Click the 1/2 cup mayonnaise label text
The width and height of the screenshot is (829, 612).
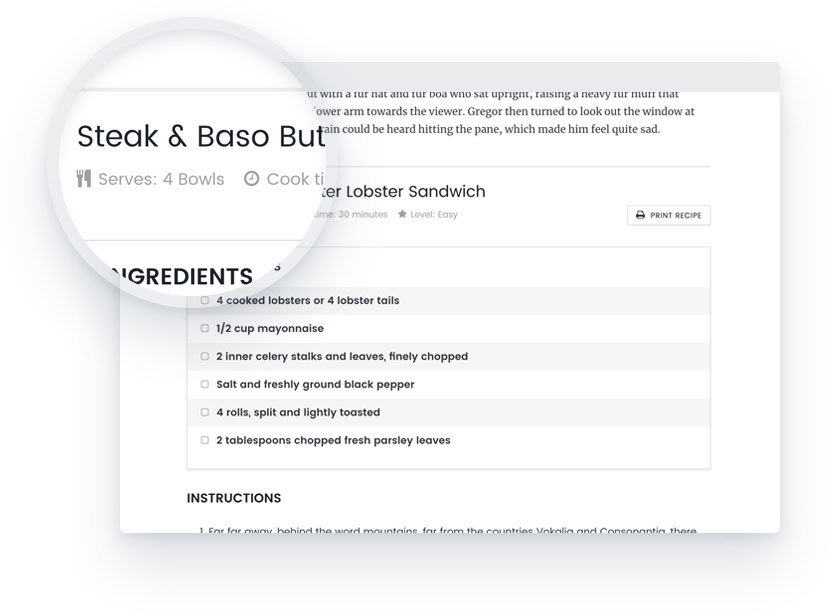tap(270, 328)
